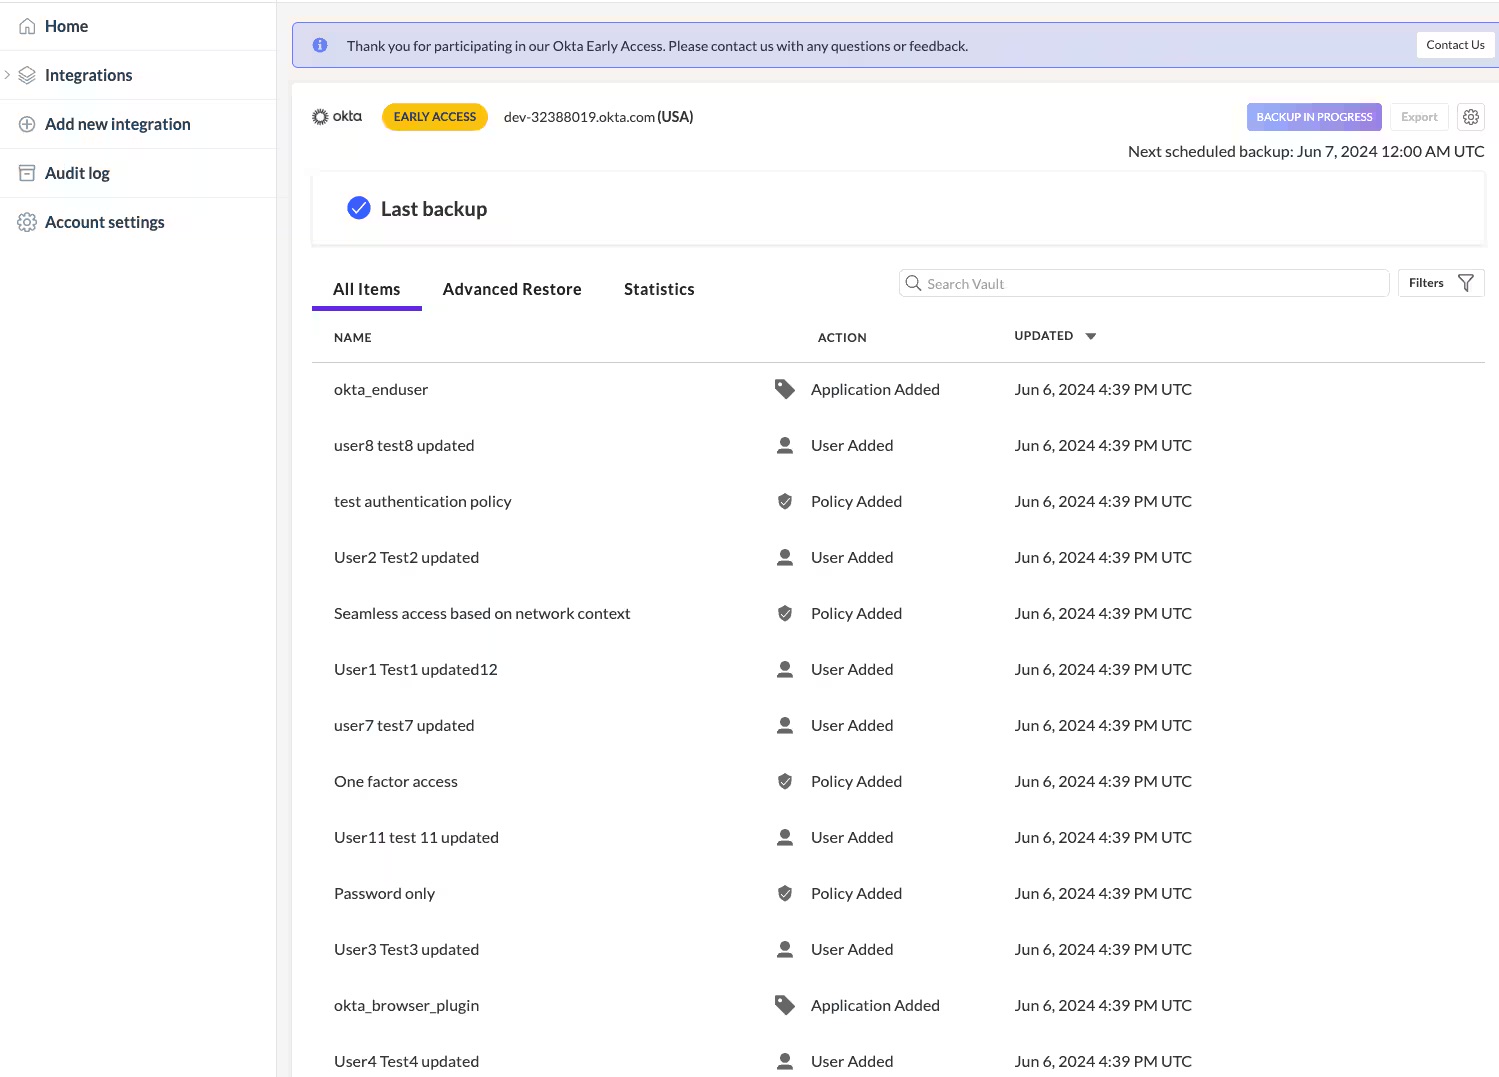1499x1077 pixels.
Task: Click the Next scheduled backup text
Action: pos(1306,151)
